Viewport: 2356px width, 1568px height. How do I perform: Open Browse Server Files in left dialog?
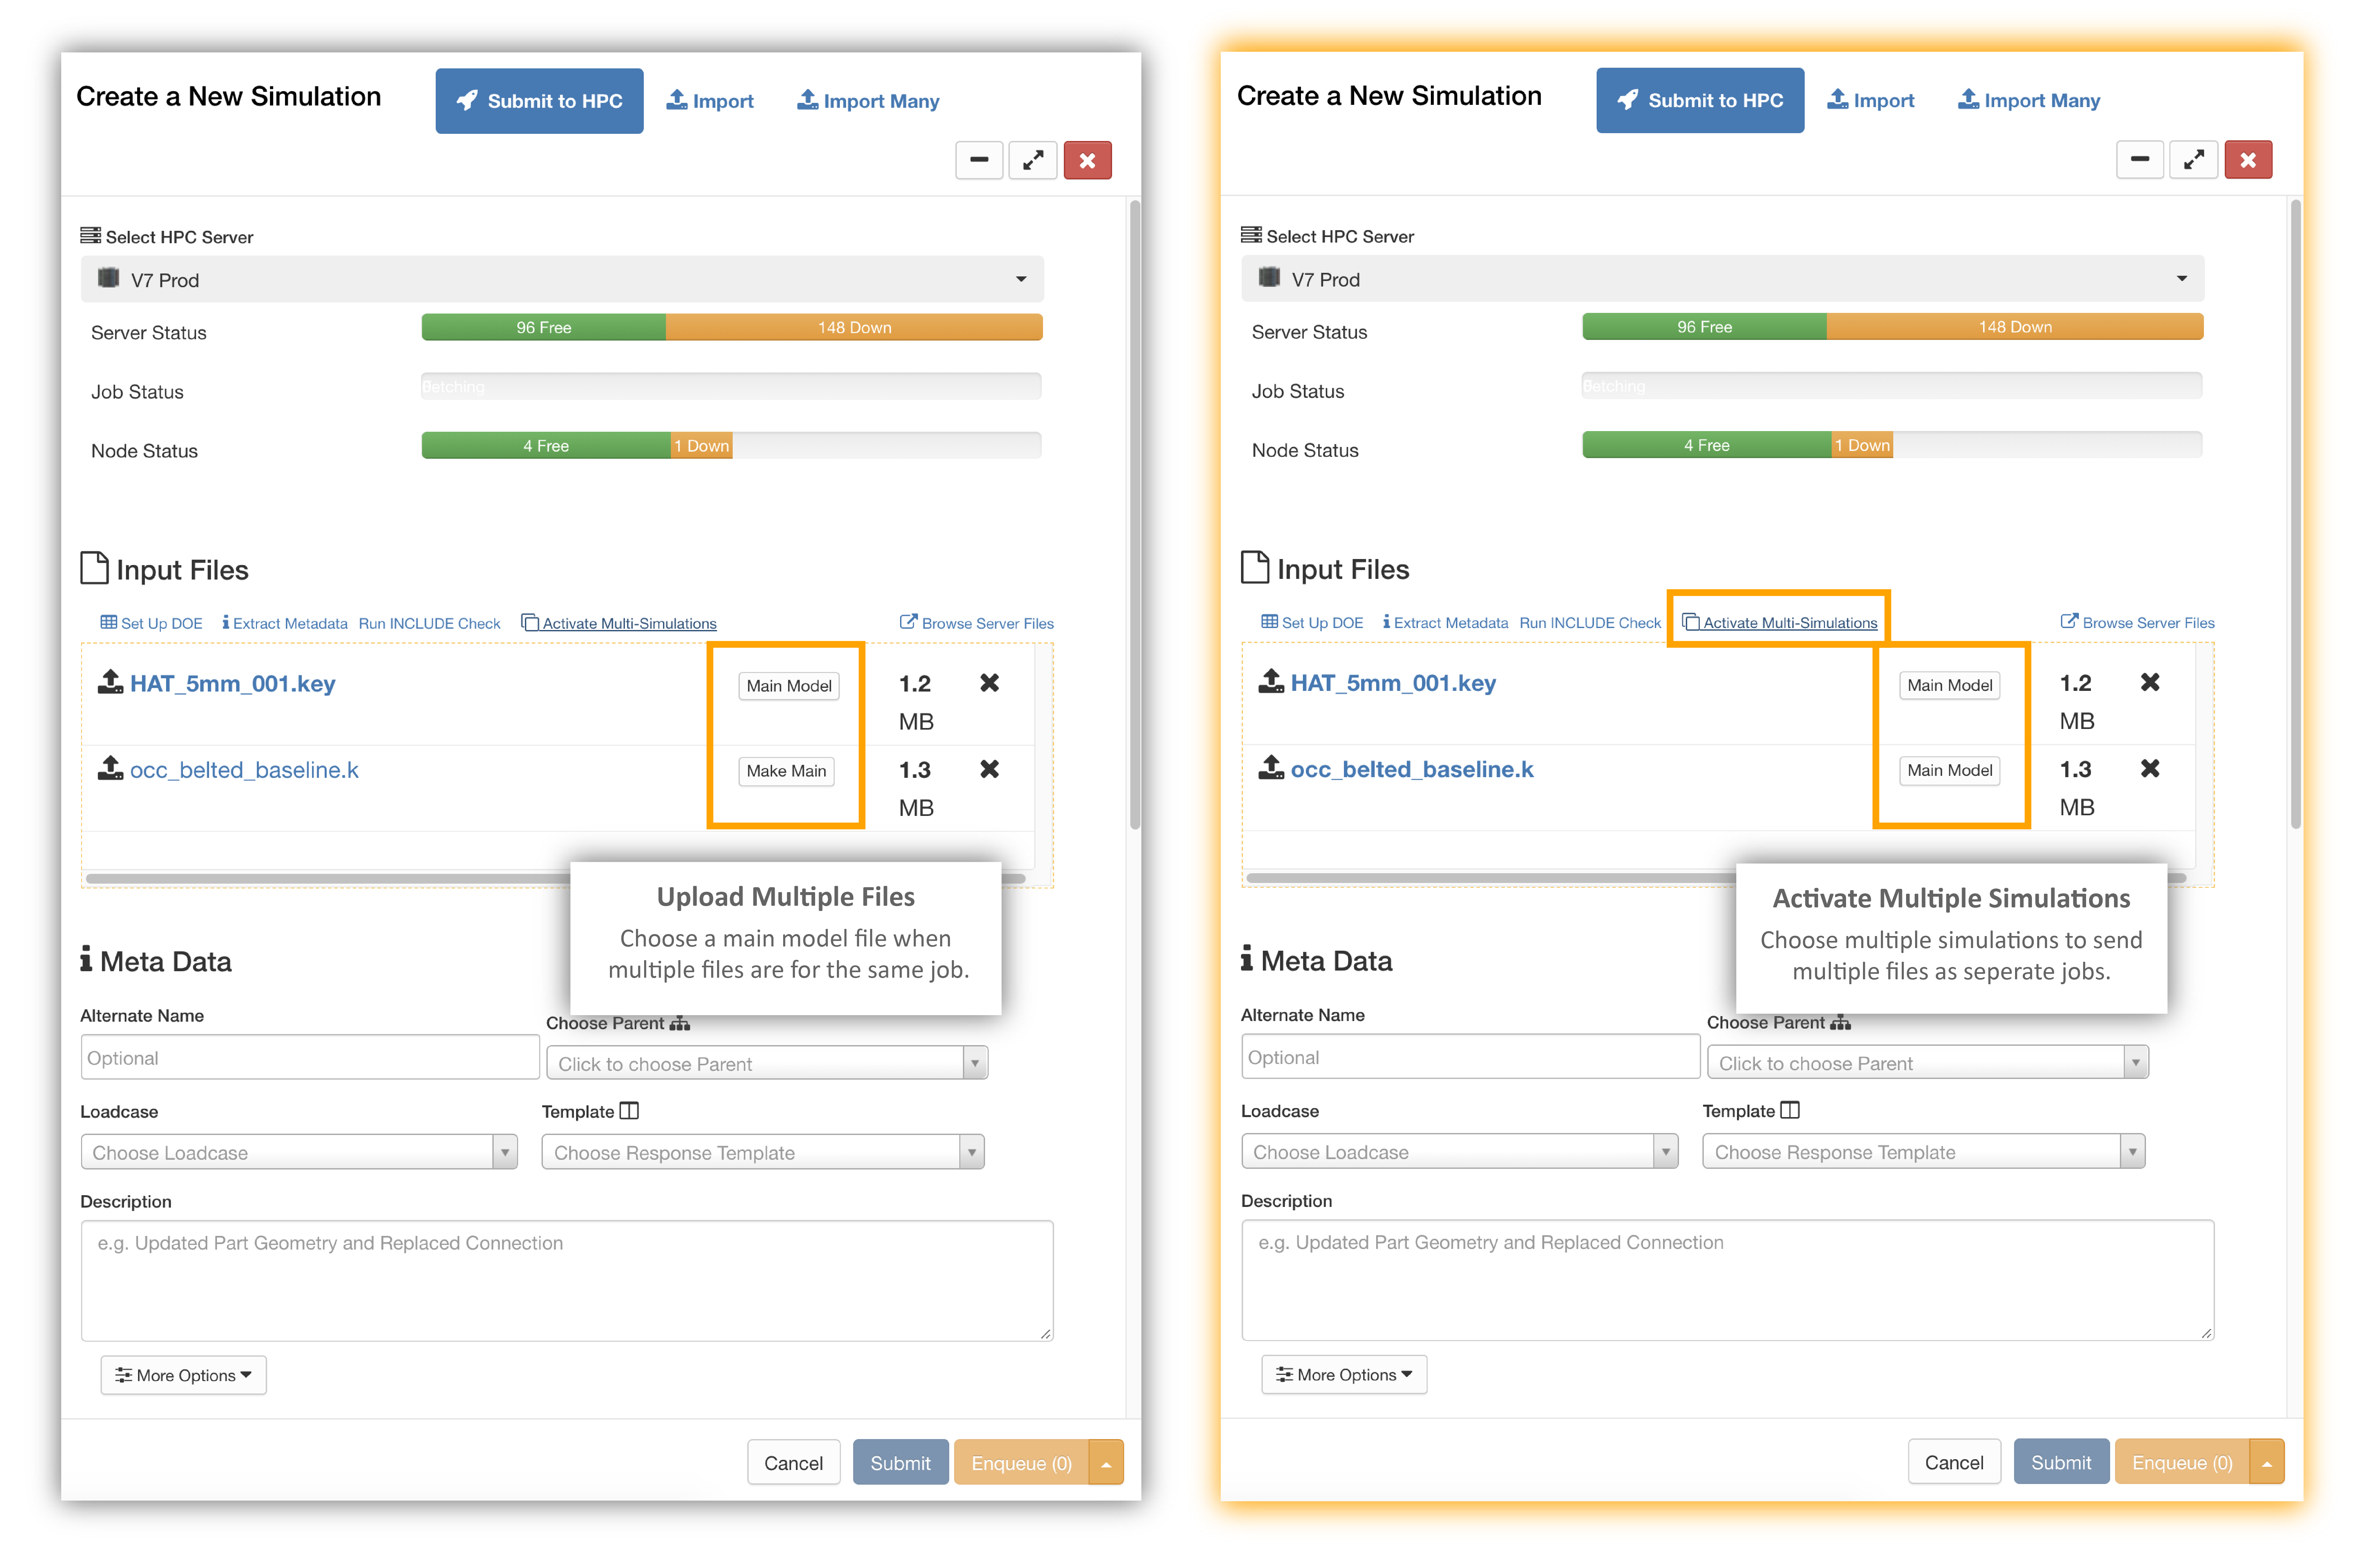click(x=977, y=623)
